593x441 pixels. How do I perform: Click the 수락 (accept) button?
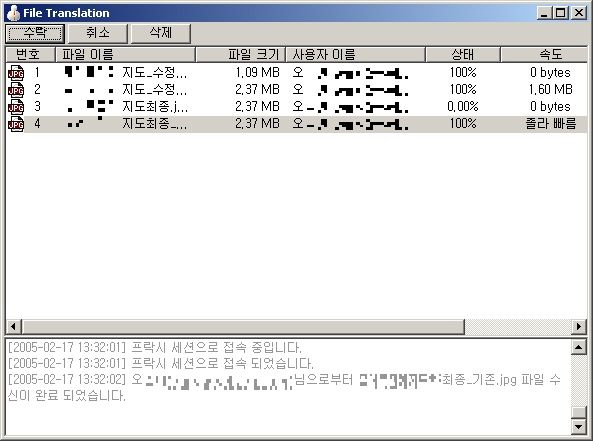click(35, 33)
